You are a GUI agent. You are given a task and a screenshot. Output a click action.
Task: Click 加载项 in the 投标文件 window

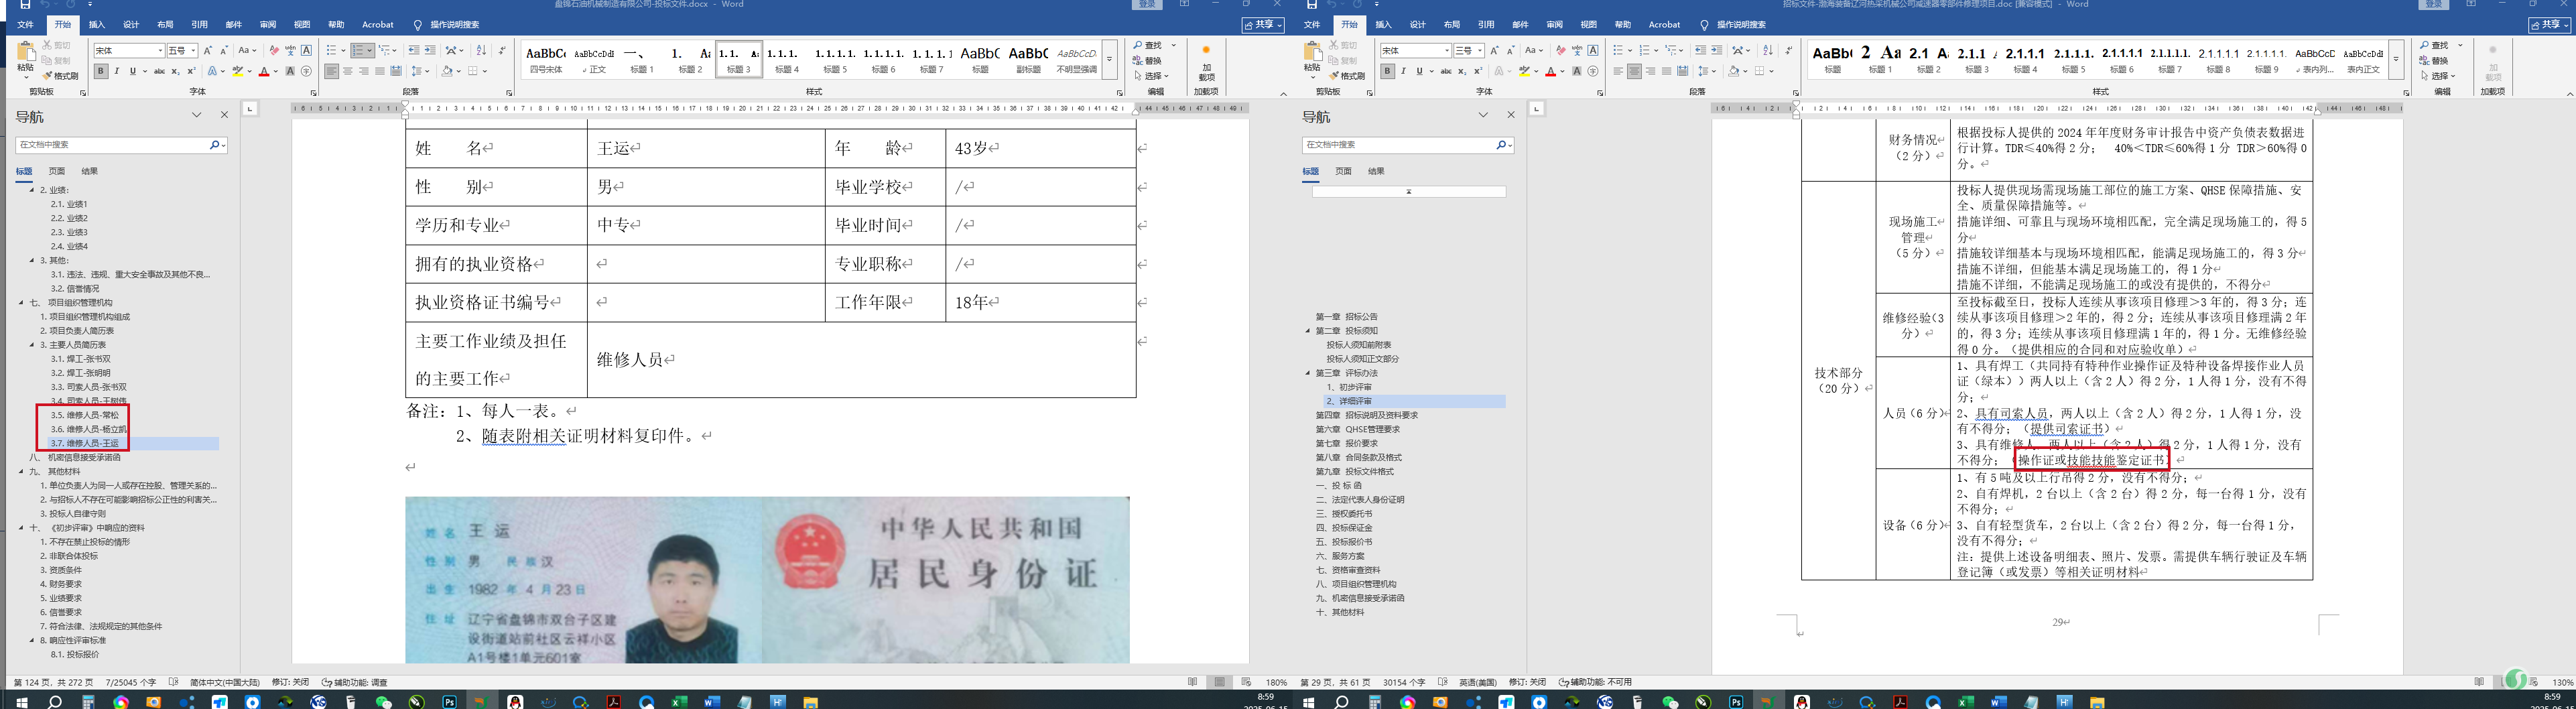[1206, 64]
